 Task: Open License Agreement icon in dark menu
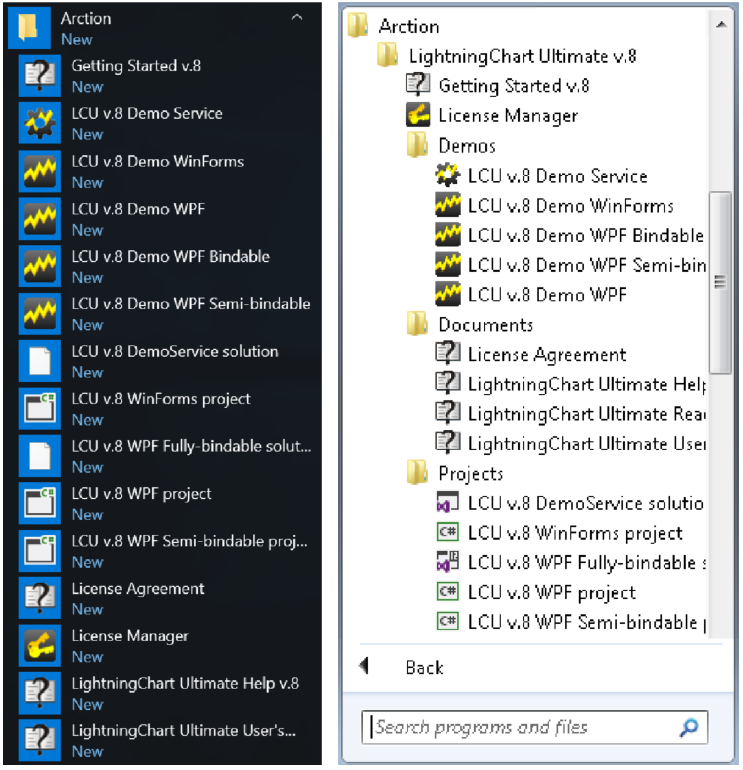tap(40, 598)
